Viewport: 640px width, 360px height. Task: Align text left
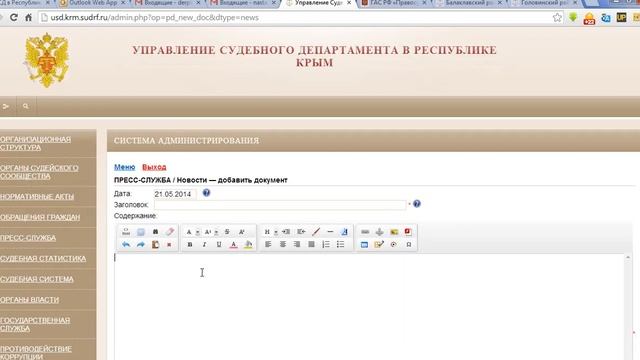pos(268,244)
